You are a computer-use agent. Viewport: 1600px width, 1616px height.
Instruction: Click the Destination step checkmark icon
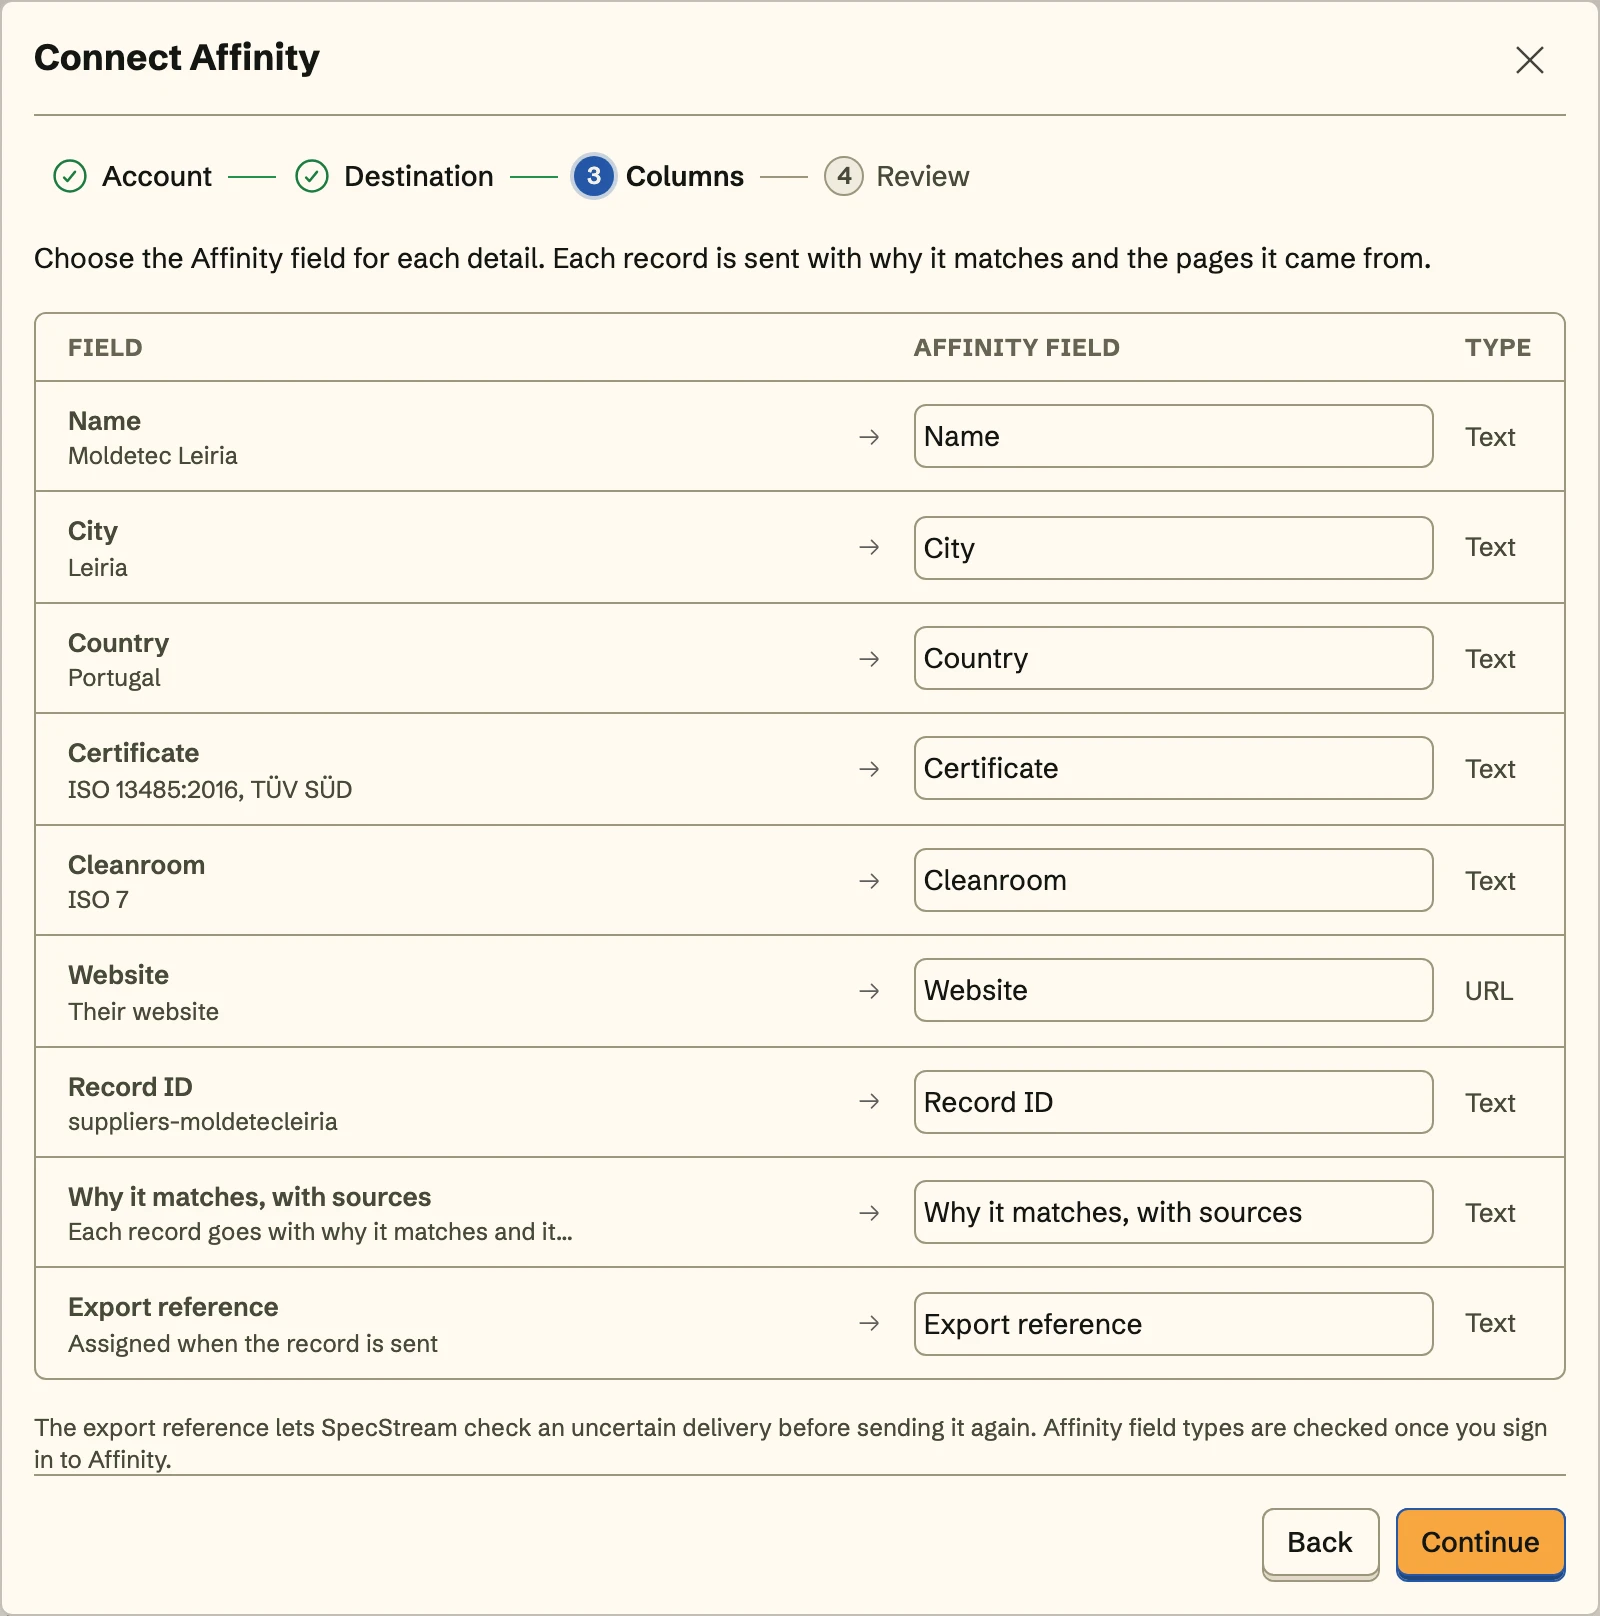312,176
